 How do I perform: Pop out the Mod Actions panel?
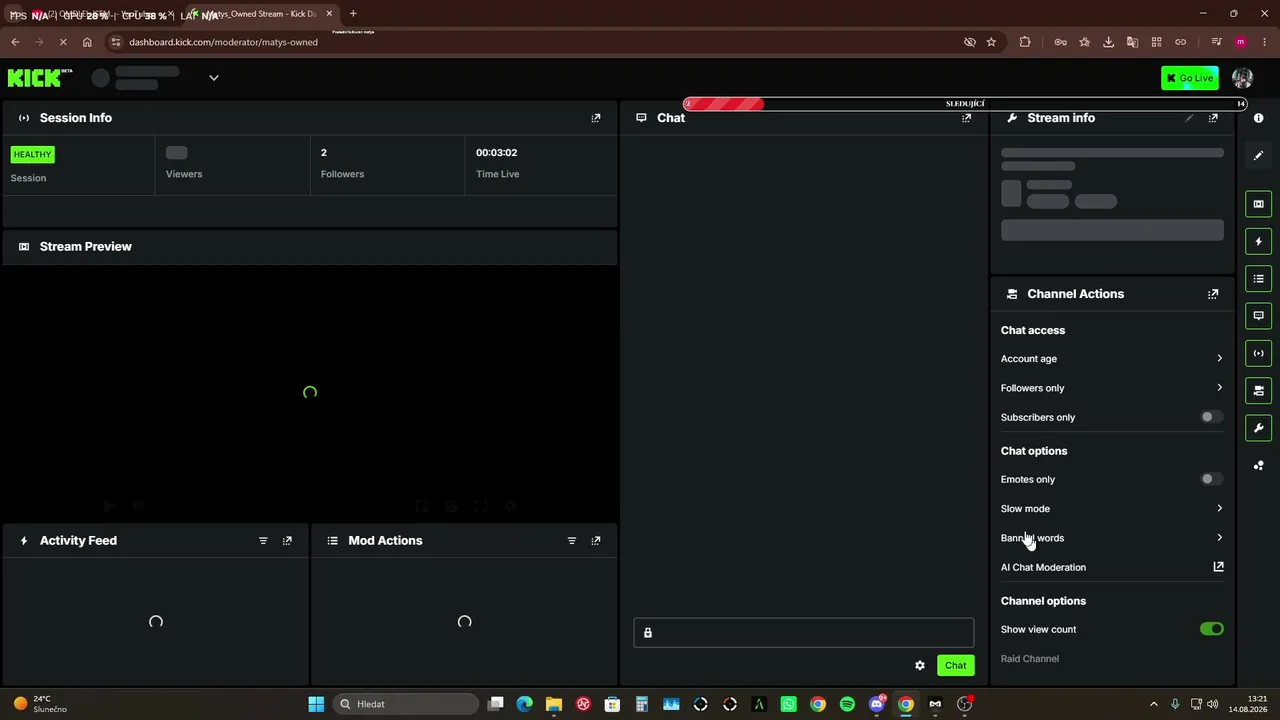click(596, 541)
